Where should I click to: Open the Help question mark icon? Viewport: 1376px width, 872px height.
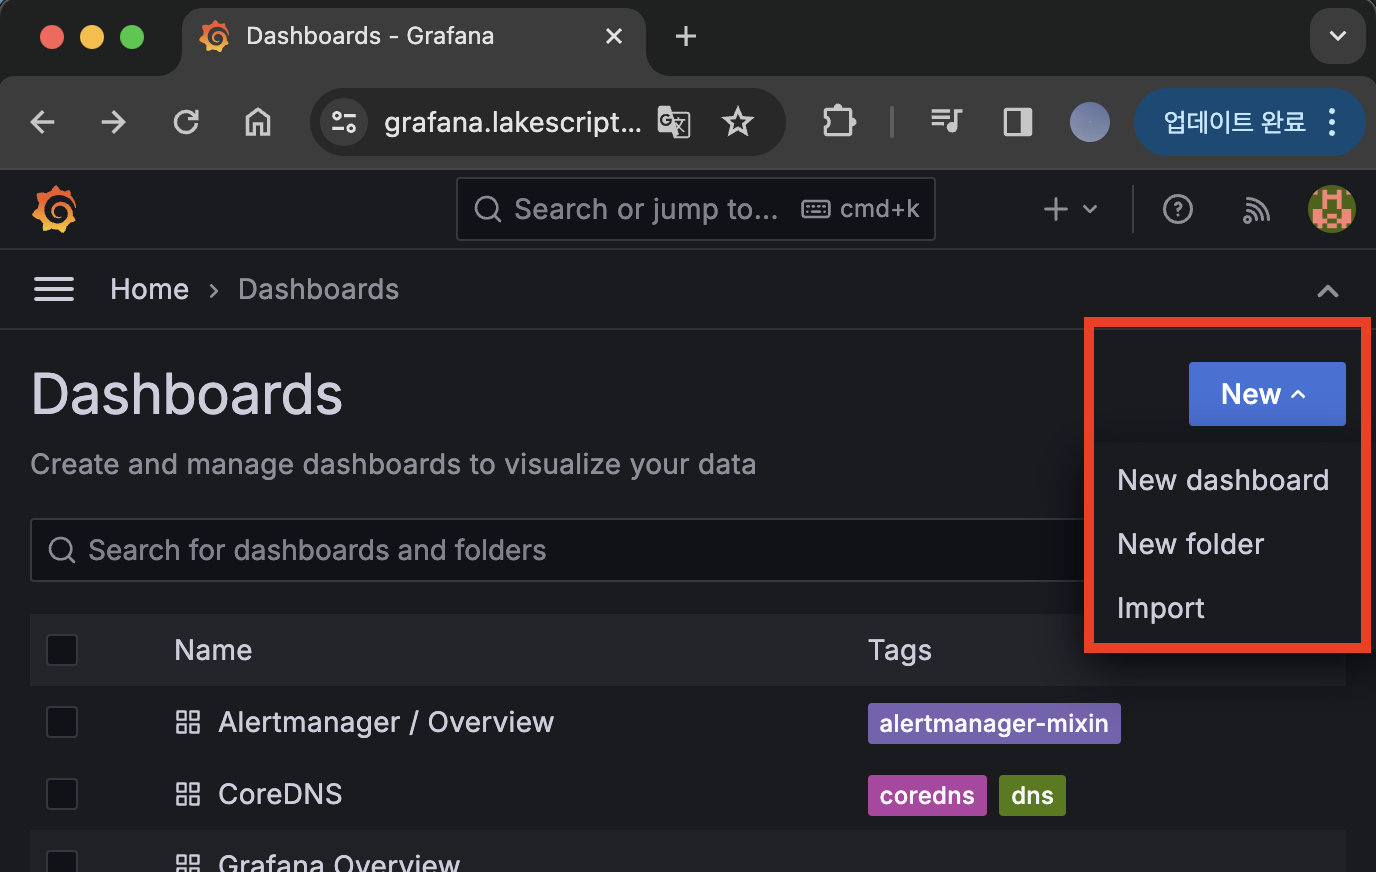coord(1178,209)
